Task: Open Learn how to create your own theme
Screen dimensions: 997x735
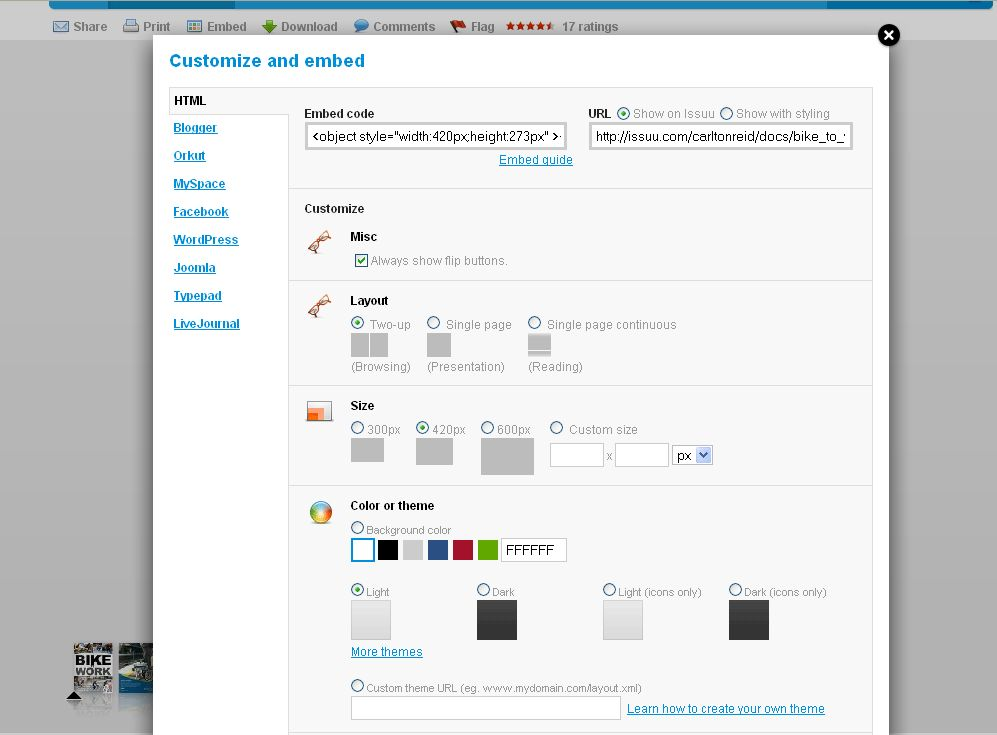Action: point(725,709)
